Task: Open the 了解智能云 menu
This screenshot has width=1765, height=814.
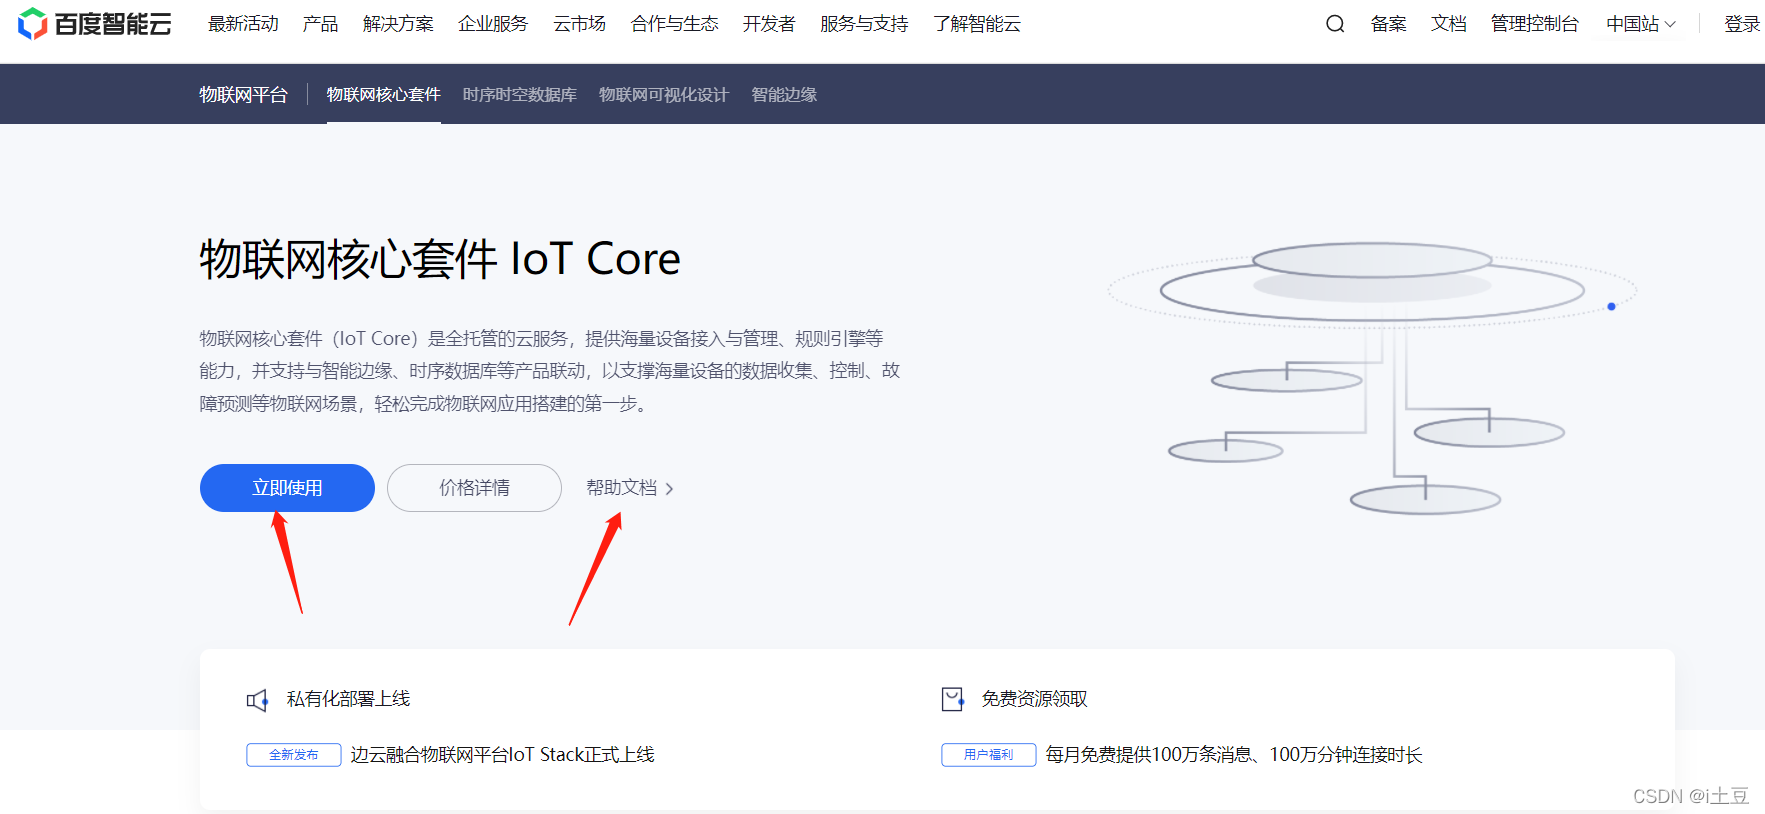Action: [977, 24]
